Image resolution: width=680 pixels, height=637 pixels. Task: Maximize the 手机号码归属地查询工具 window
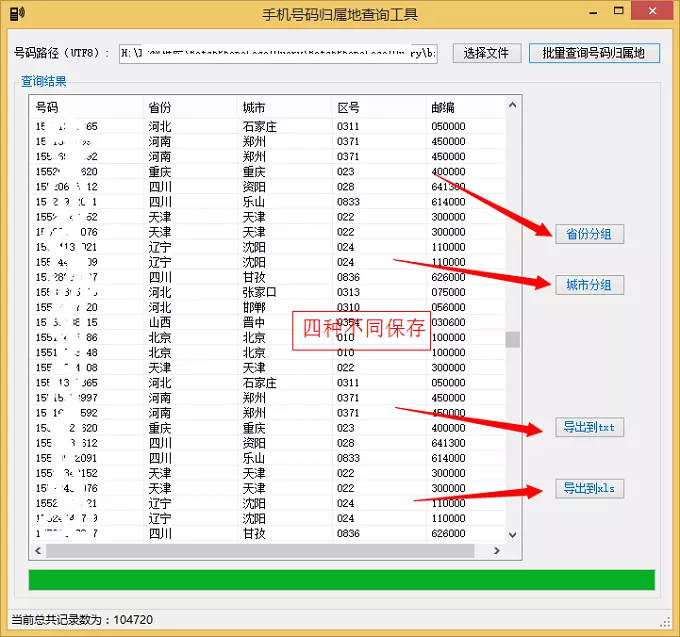click(x=619, y=11)
